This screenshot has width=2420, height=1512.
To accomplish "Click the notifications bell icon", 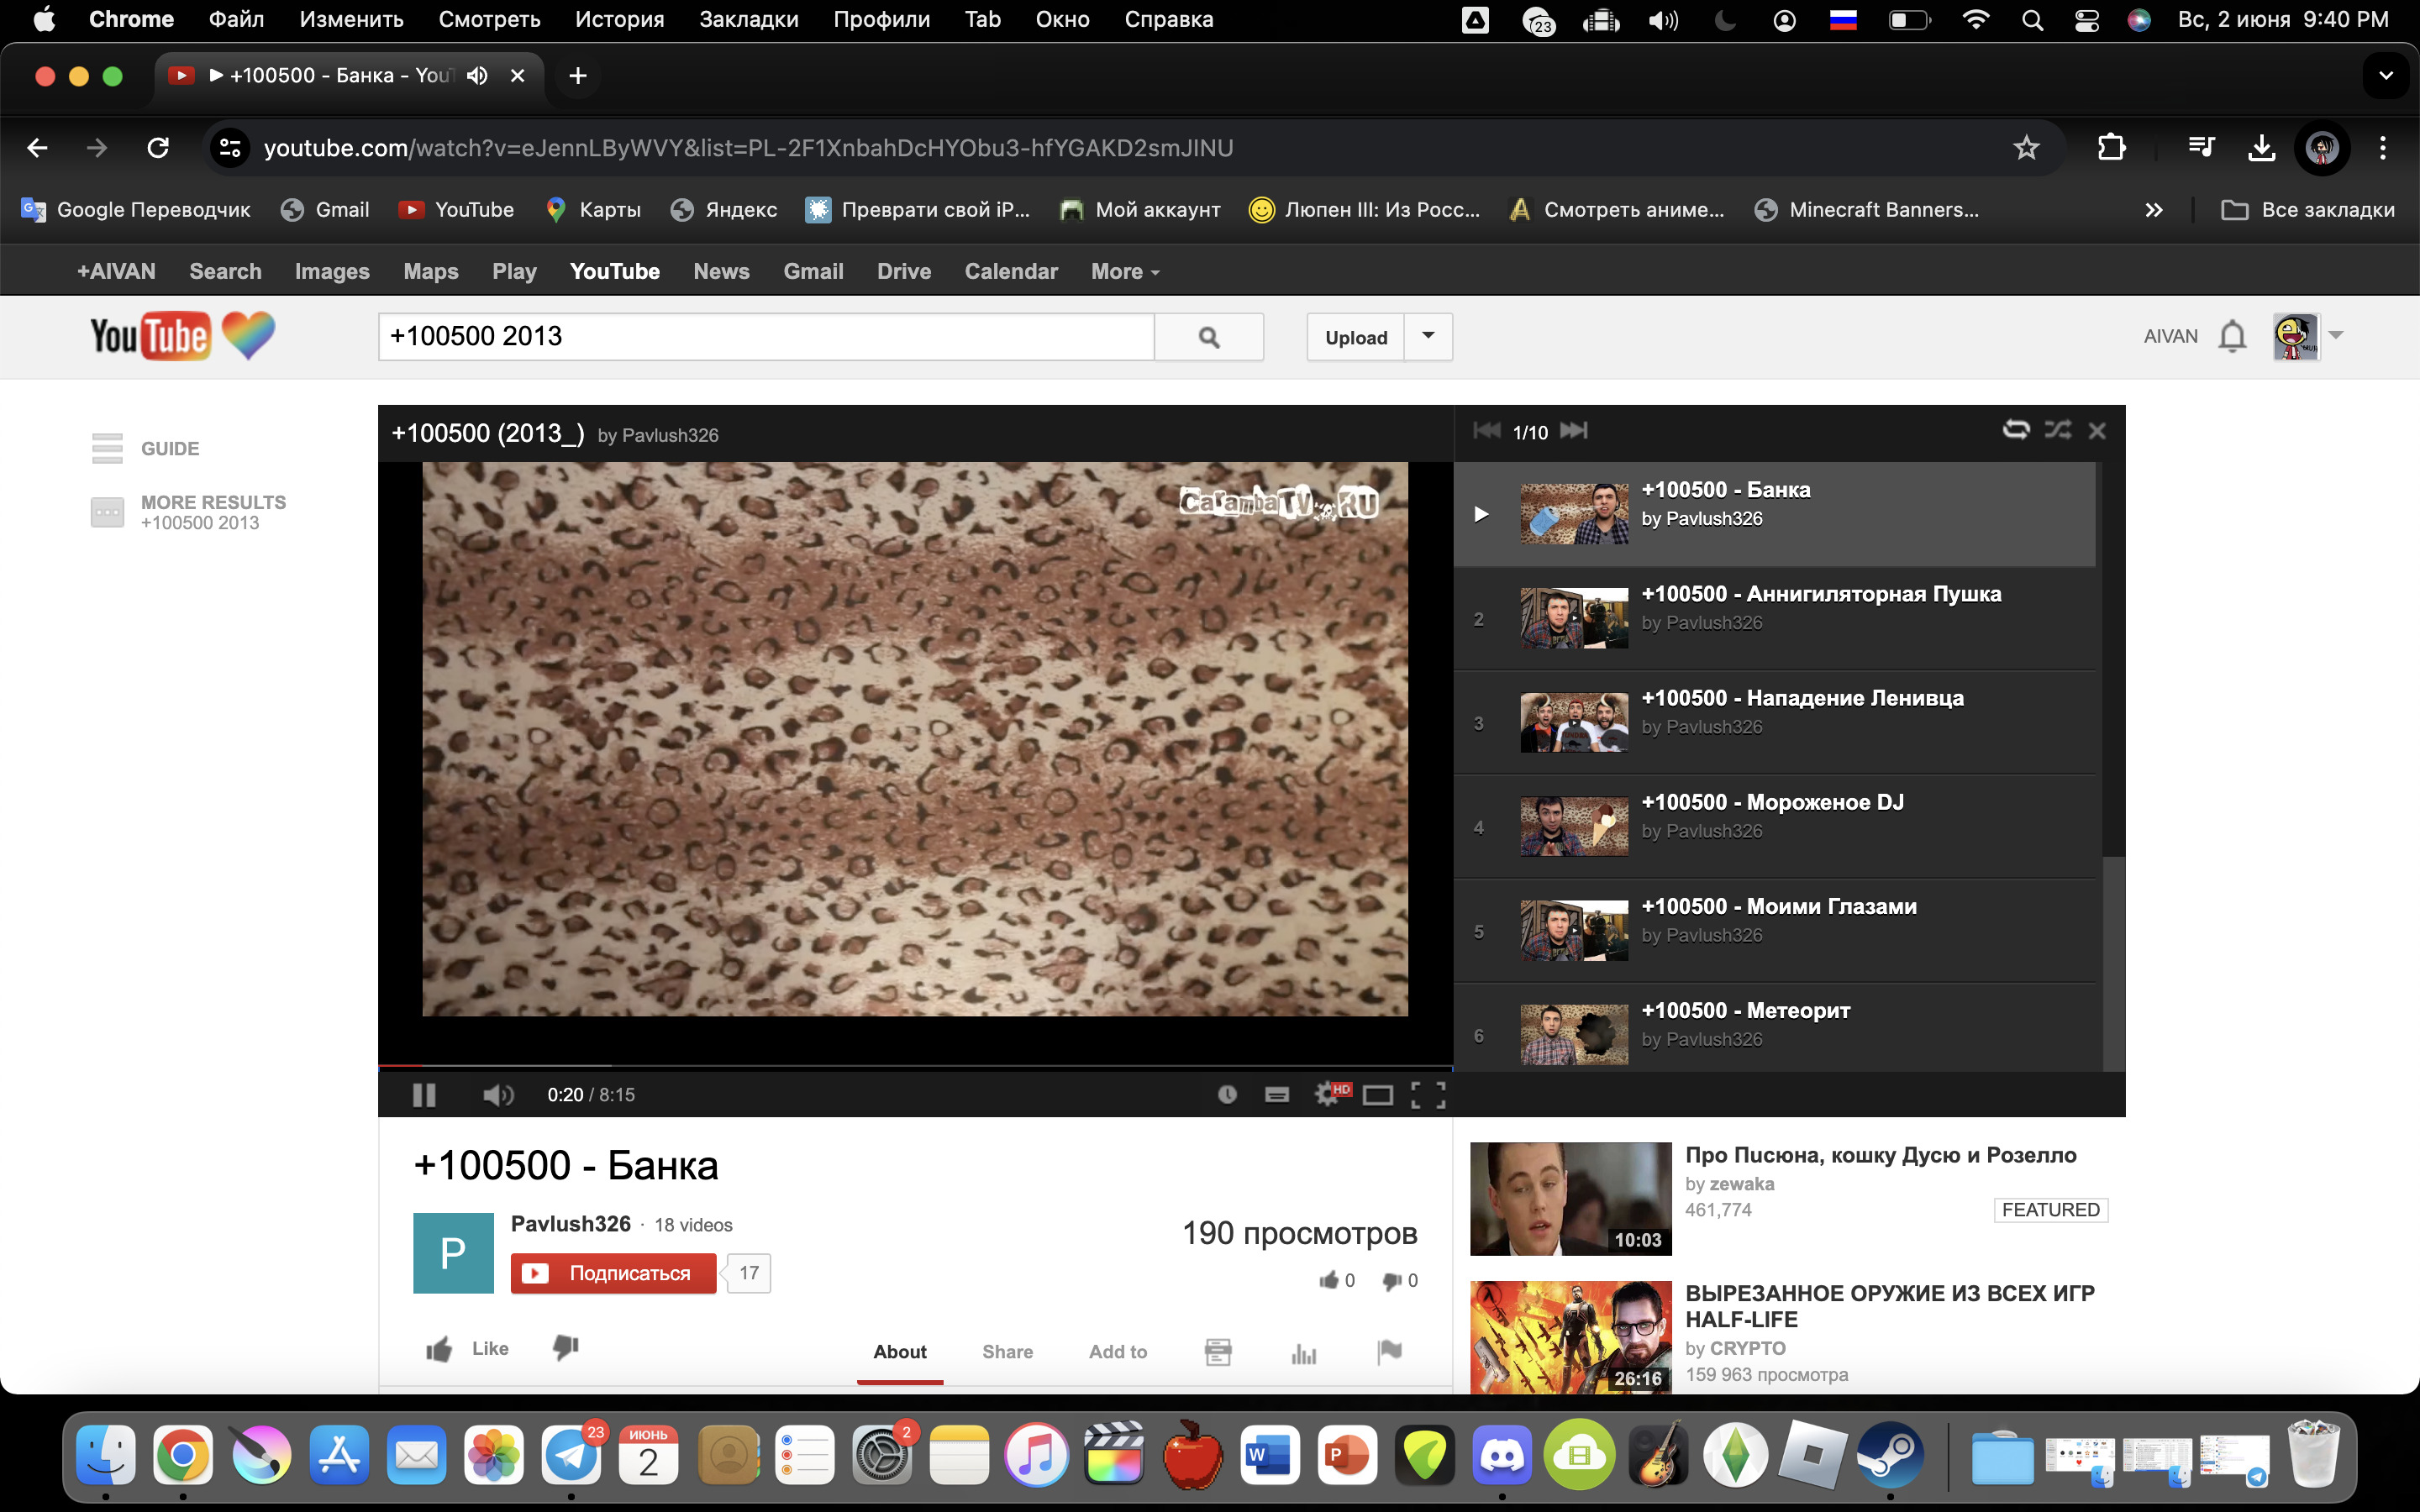I will [x=2232, y=337].
